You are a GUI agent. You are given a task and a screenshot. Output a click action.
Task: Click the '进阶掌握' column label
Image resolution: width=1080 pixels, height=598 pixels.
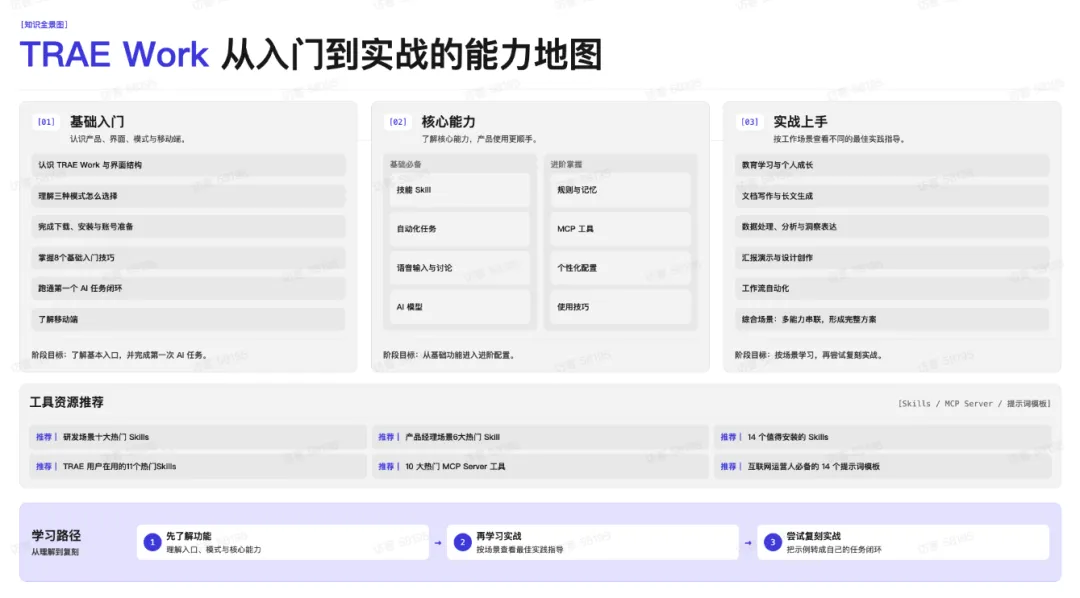coord(566,165)
